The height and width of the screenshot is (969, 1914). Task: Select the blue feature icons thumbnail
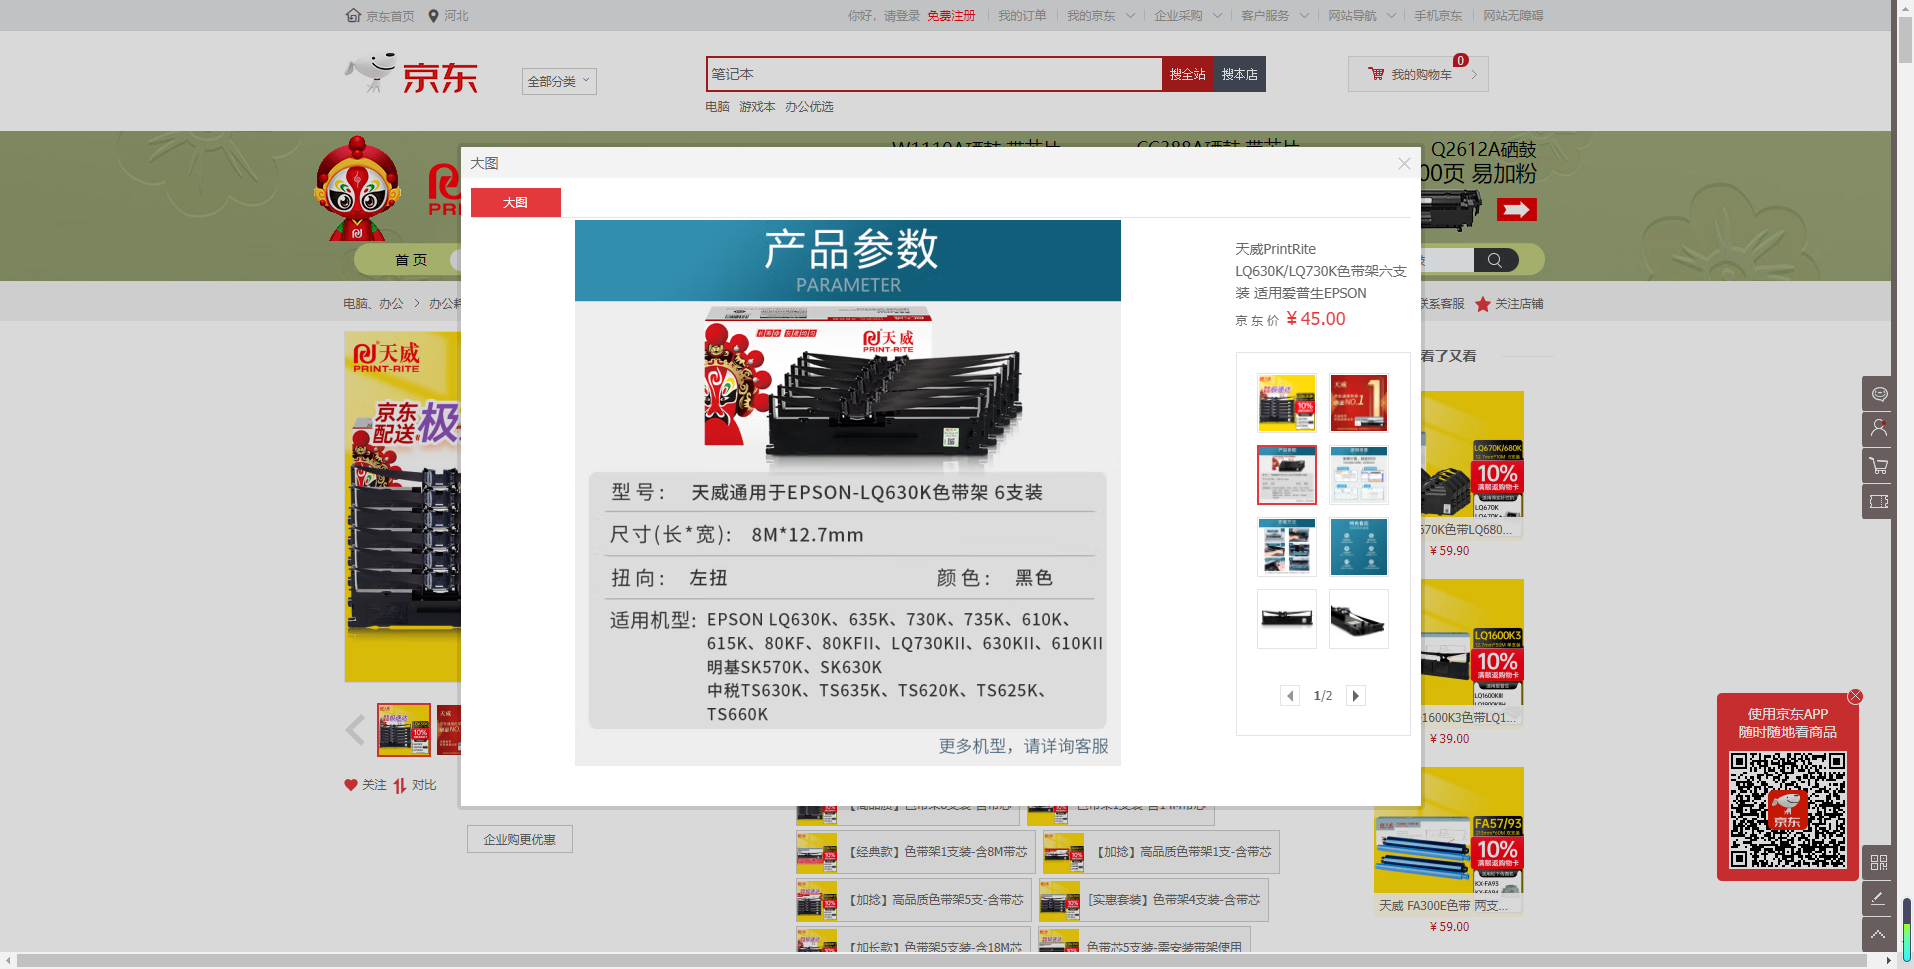coord(1359,546)
